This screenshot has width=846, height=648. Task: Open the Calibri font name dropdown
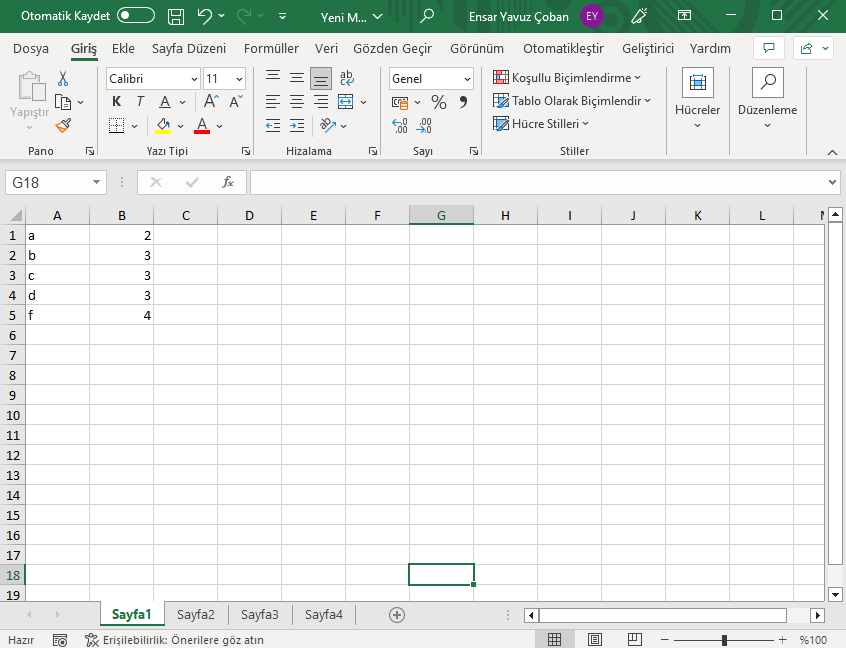[194, 79]
